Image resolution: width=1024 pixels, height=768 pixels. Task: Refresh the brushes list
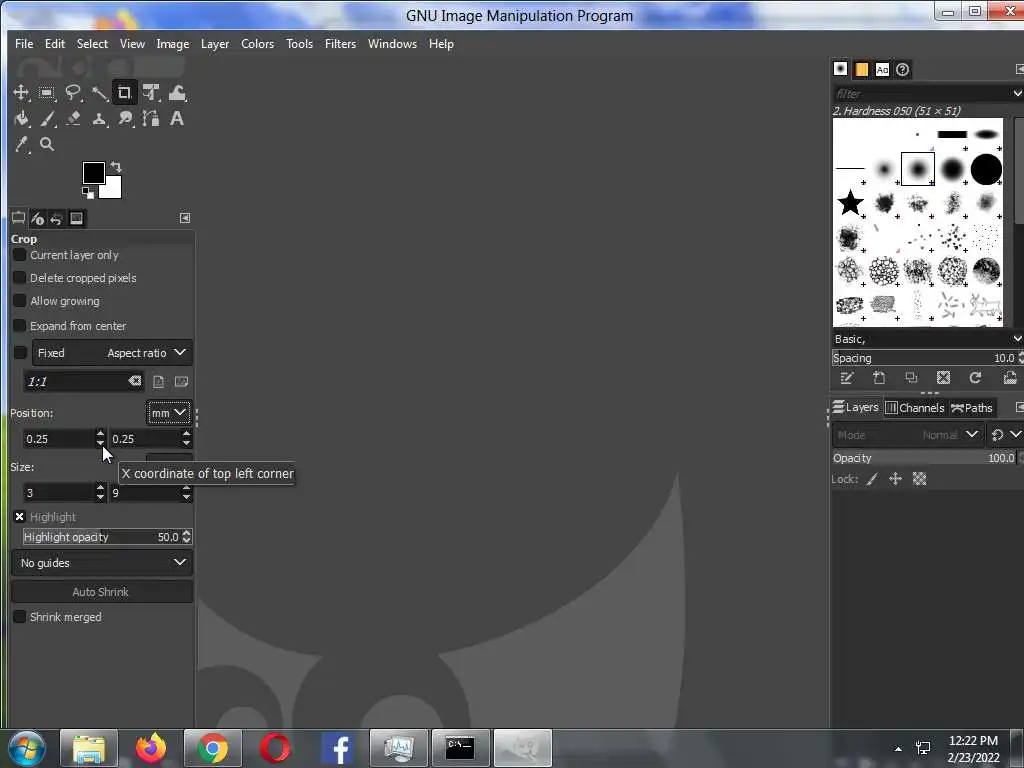click(975, 377)
